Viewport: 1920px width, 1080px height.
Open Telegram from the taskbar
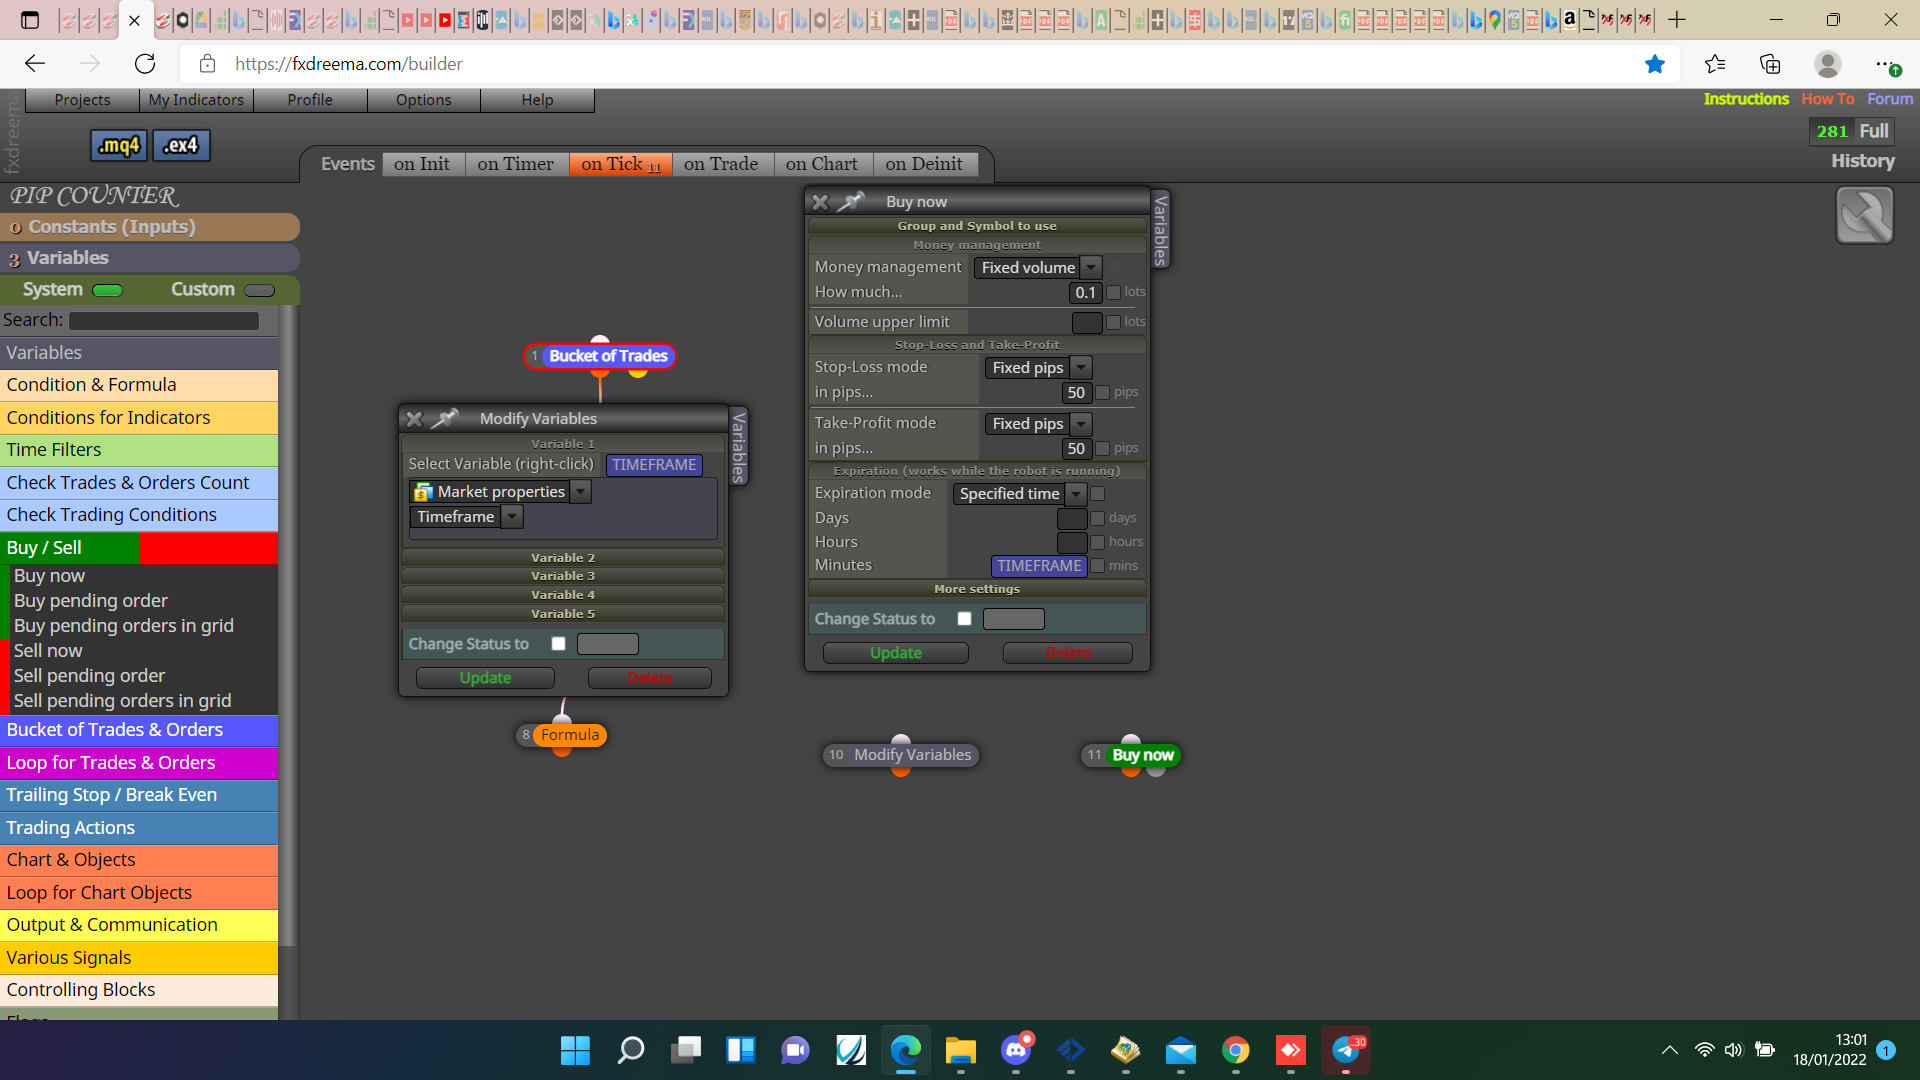1346,1051
